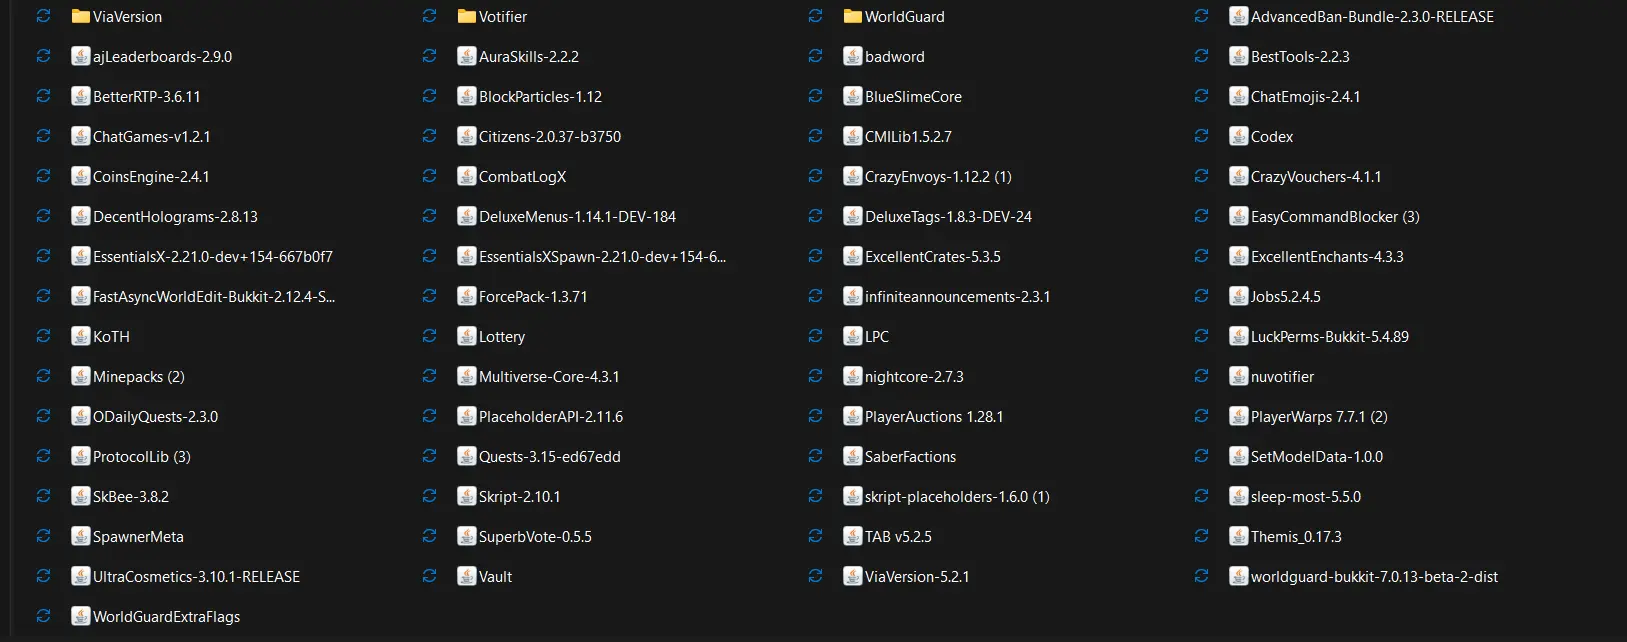Screen dimensions: 1627x642
Task: Select the file TAB v5.2.5
Action: coord(898,537)
